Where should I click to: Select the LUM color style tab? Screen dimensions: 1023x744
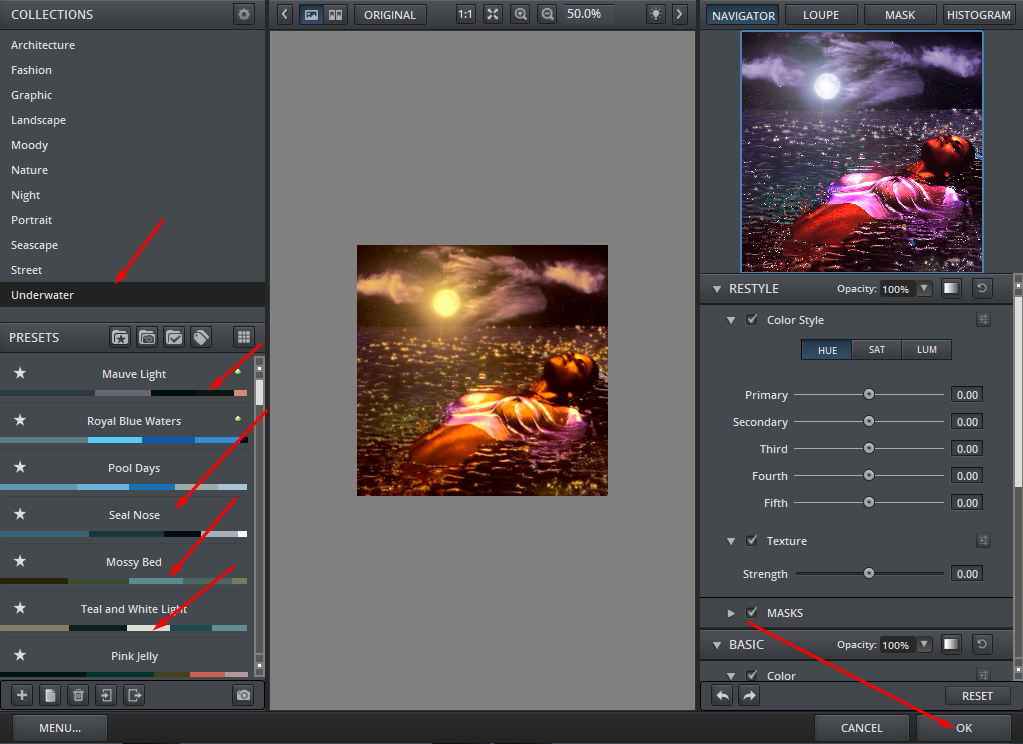click(x=926, y=350)
